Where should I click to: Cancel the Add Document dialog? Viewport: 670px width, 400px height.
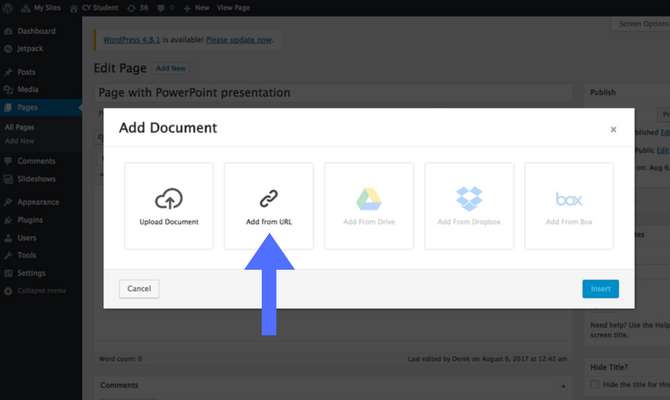coord(139,289)
